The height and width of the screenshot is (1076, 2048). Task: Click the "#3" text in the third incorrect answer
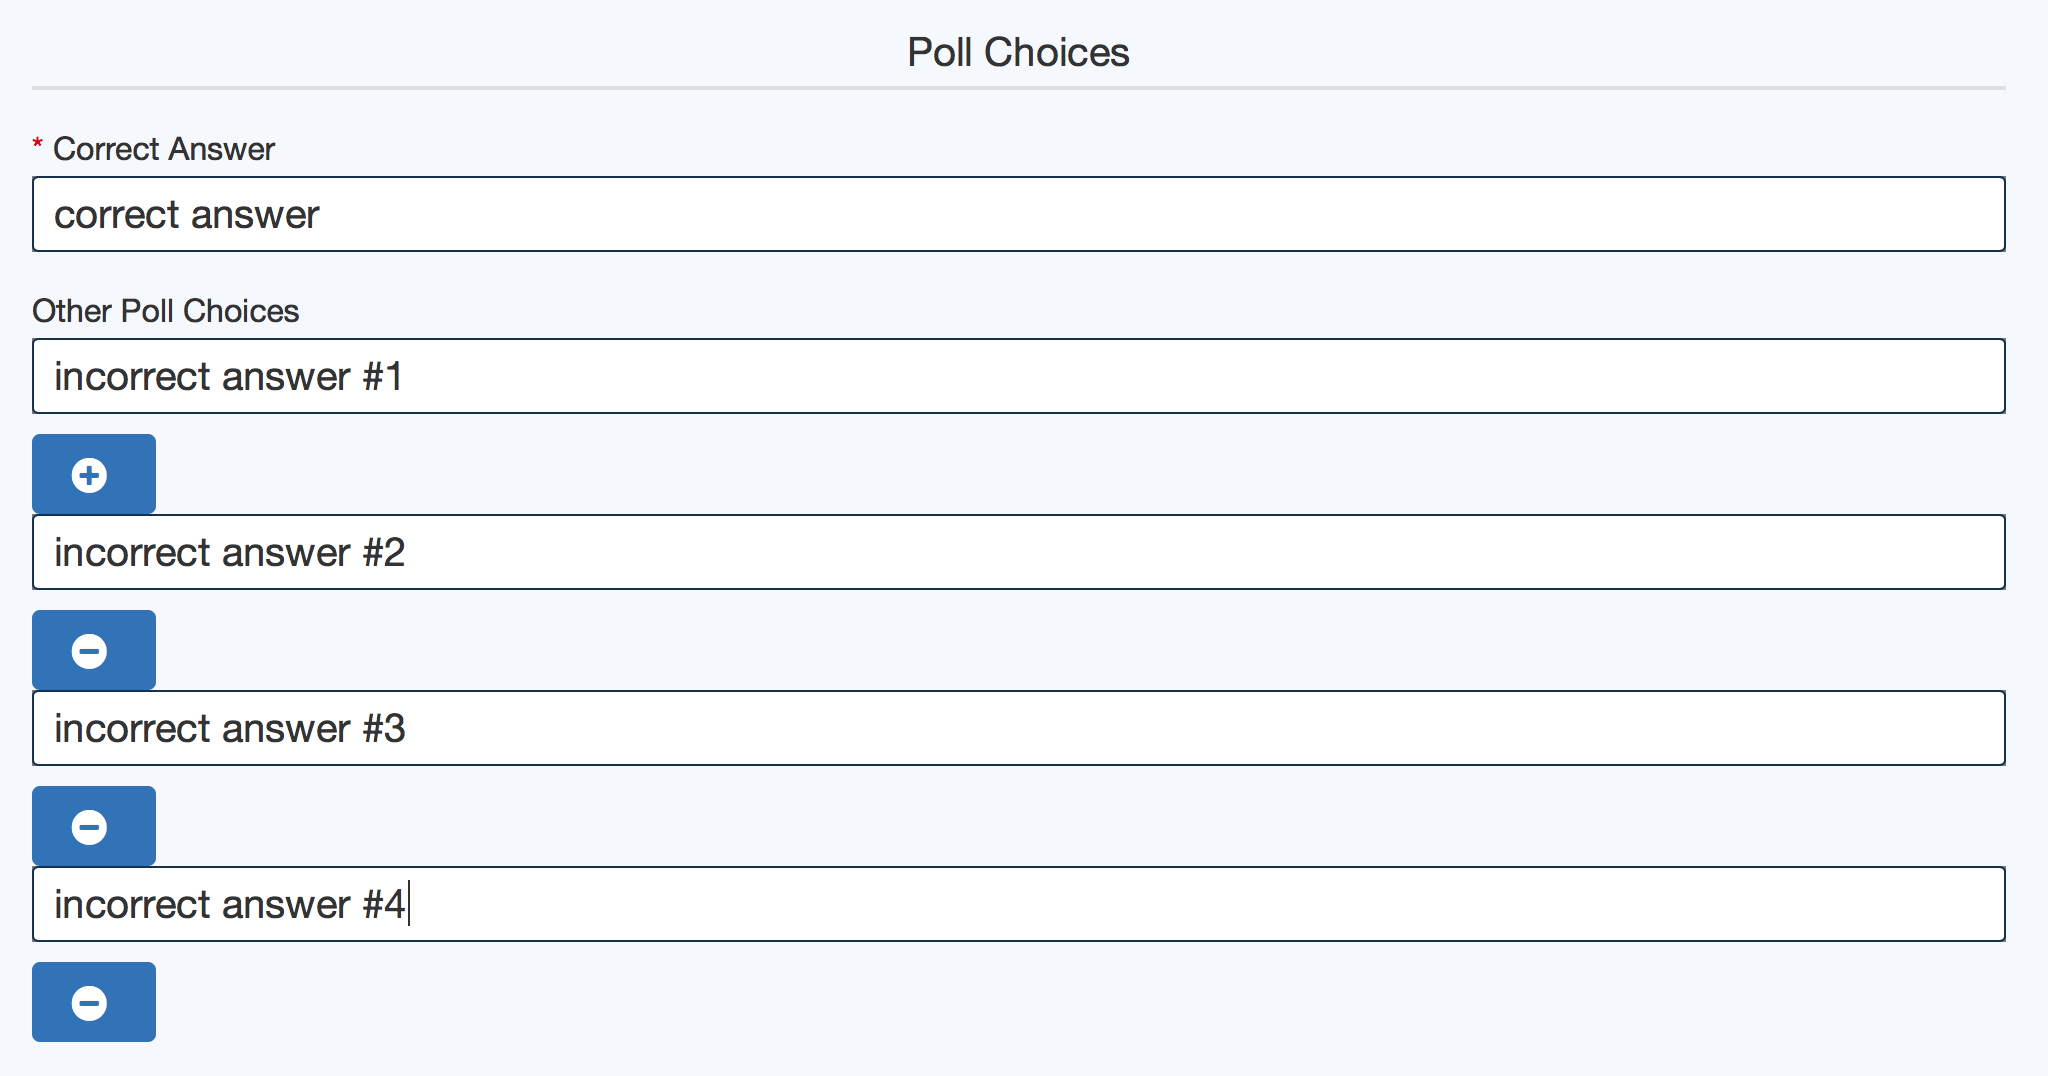click(384, 729)
